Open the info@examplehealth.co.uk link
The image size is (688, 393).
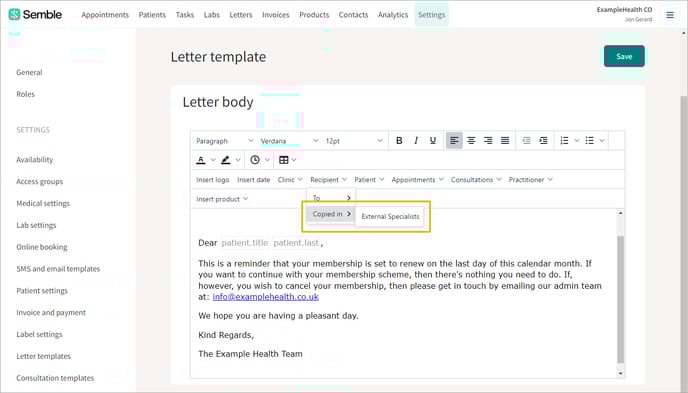(265, 297)
